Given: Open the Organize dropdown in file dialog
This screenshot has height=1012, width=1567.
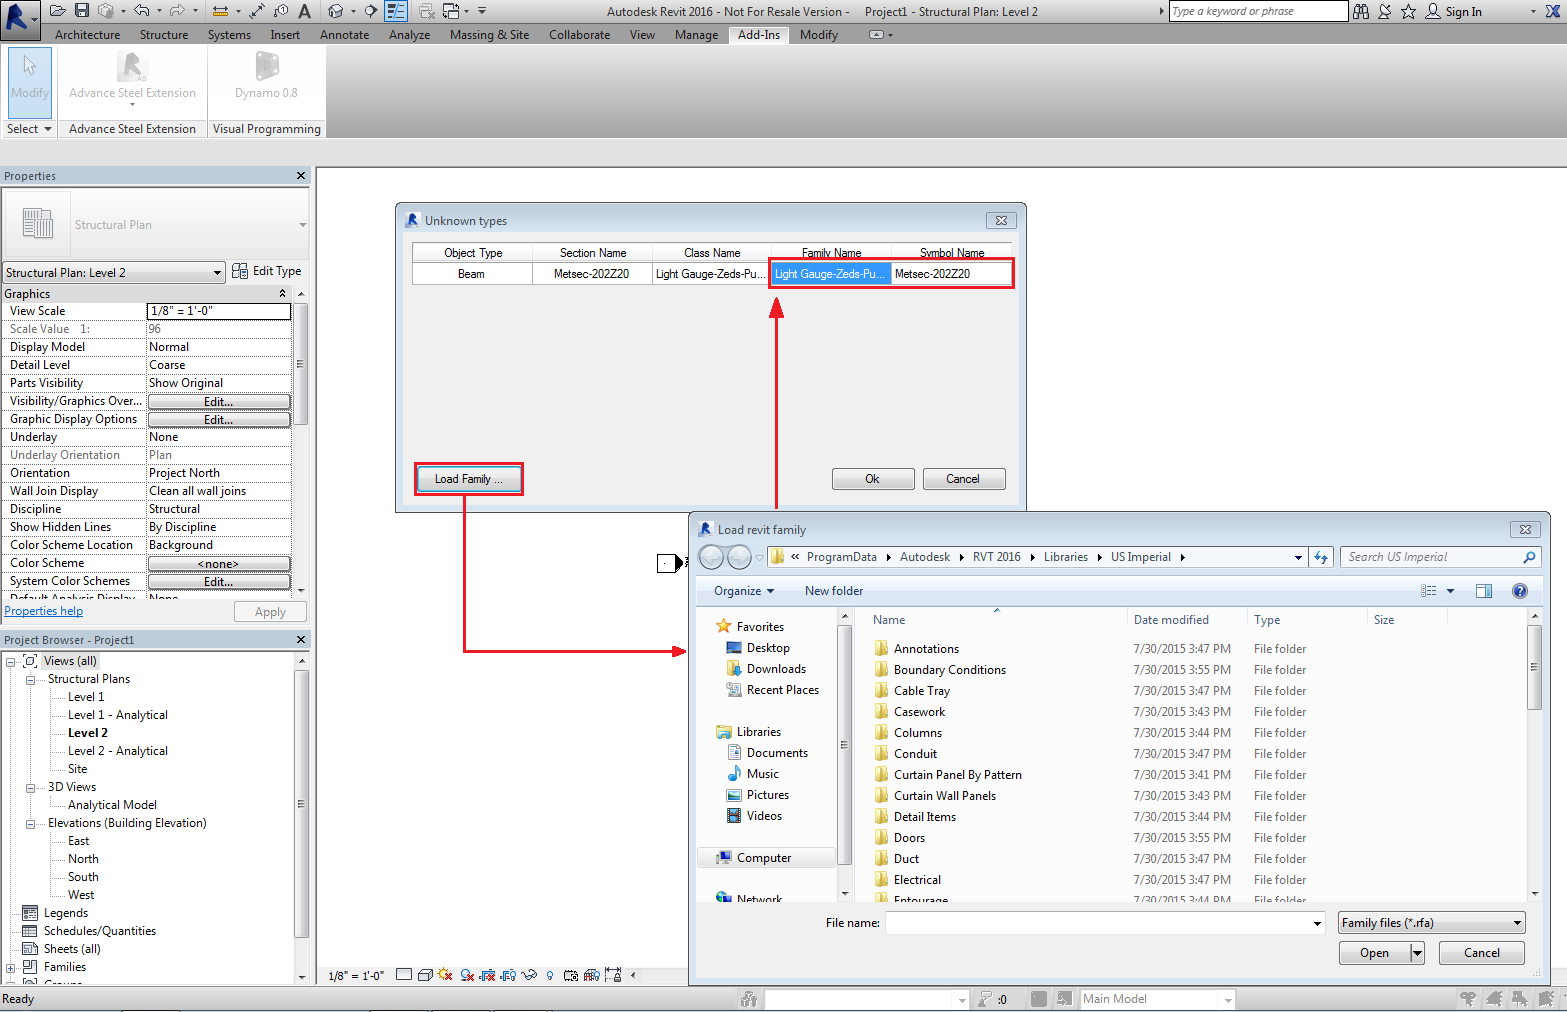Looking at the screenshot, I should (744, 591).
